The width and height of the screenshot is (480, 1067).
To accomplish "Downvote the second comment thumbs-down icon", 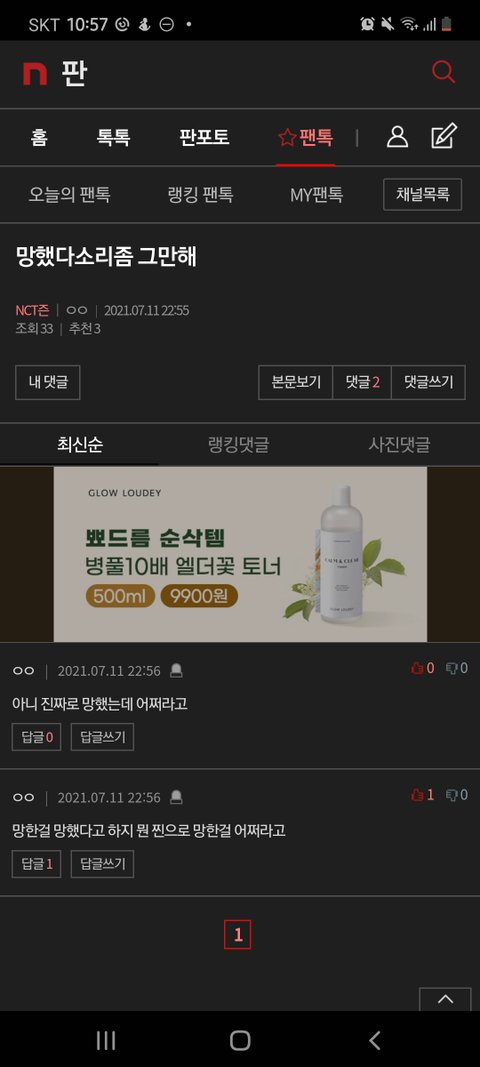I will pyautogui.click(x=451, y=795).
